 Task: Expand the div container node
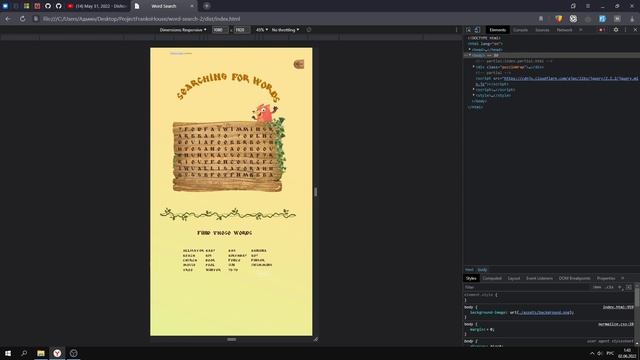point(474,67)
